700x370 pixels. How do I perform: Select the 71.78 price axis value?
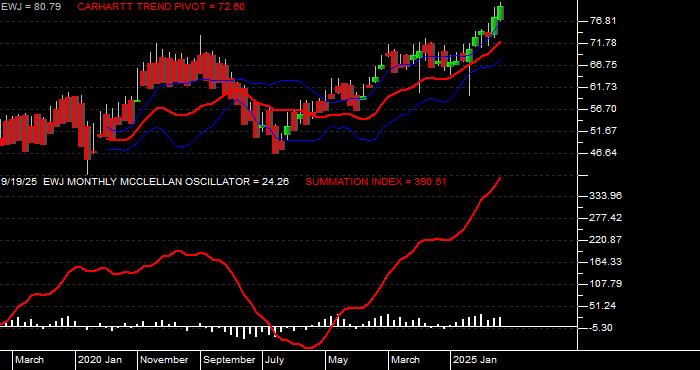point(604,43)
